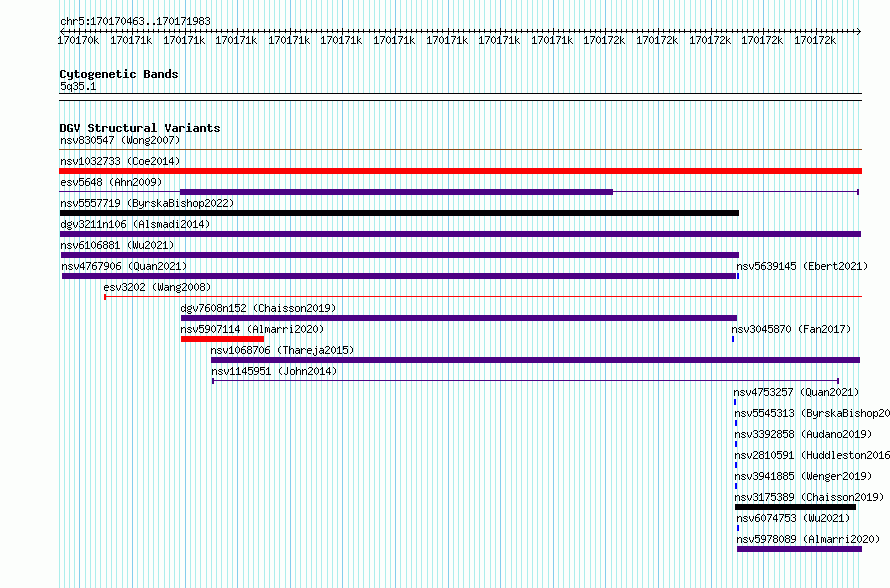Open the nsv1032733 (Coe2014) label

click(x=120, y=161)
